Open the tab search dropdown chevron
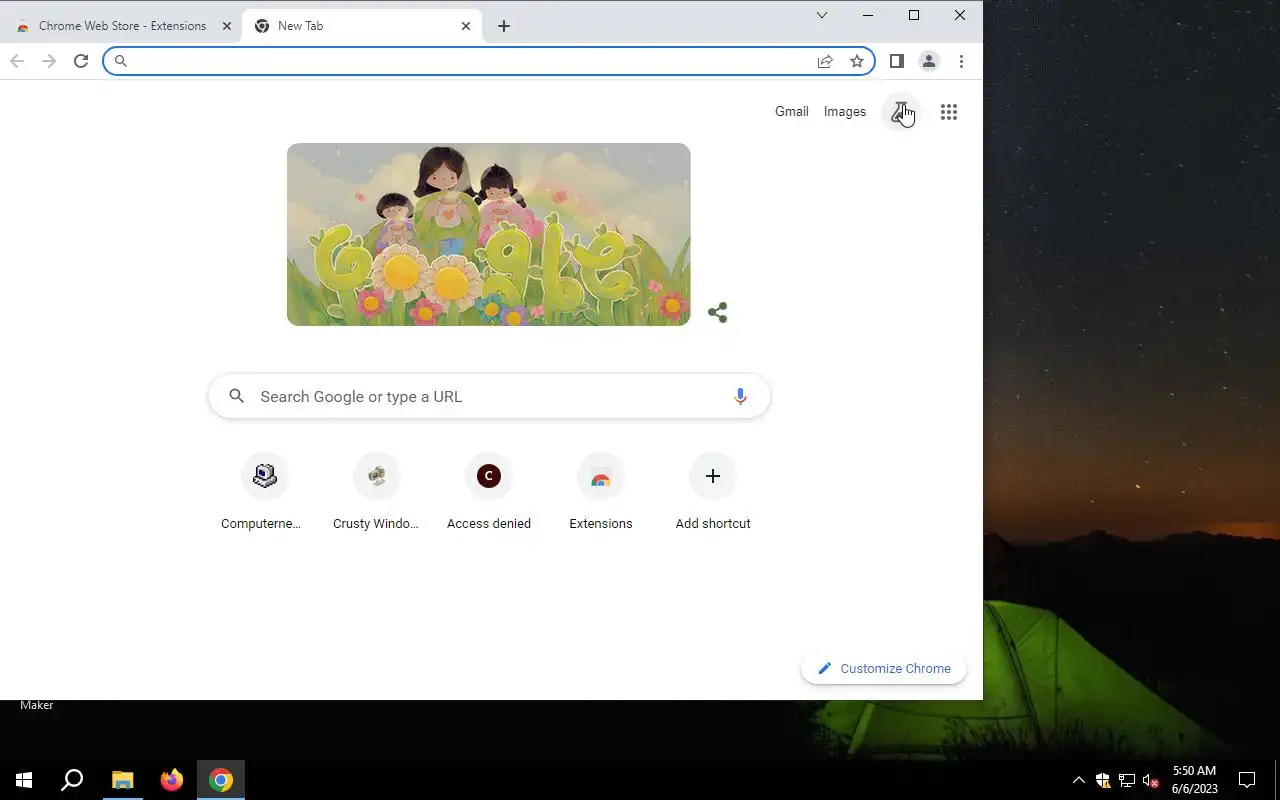 (x=822, y=15)
